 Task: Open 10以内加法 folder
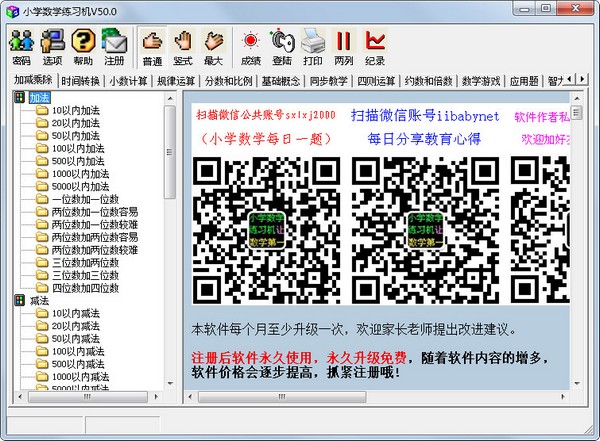coord(68,111)
